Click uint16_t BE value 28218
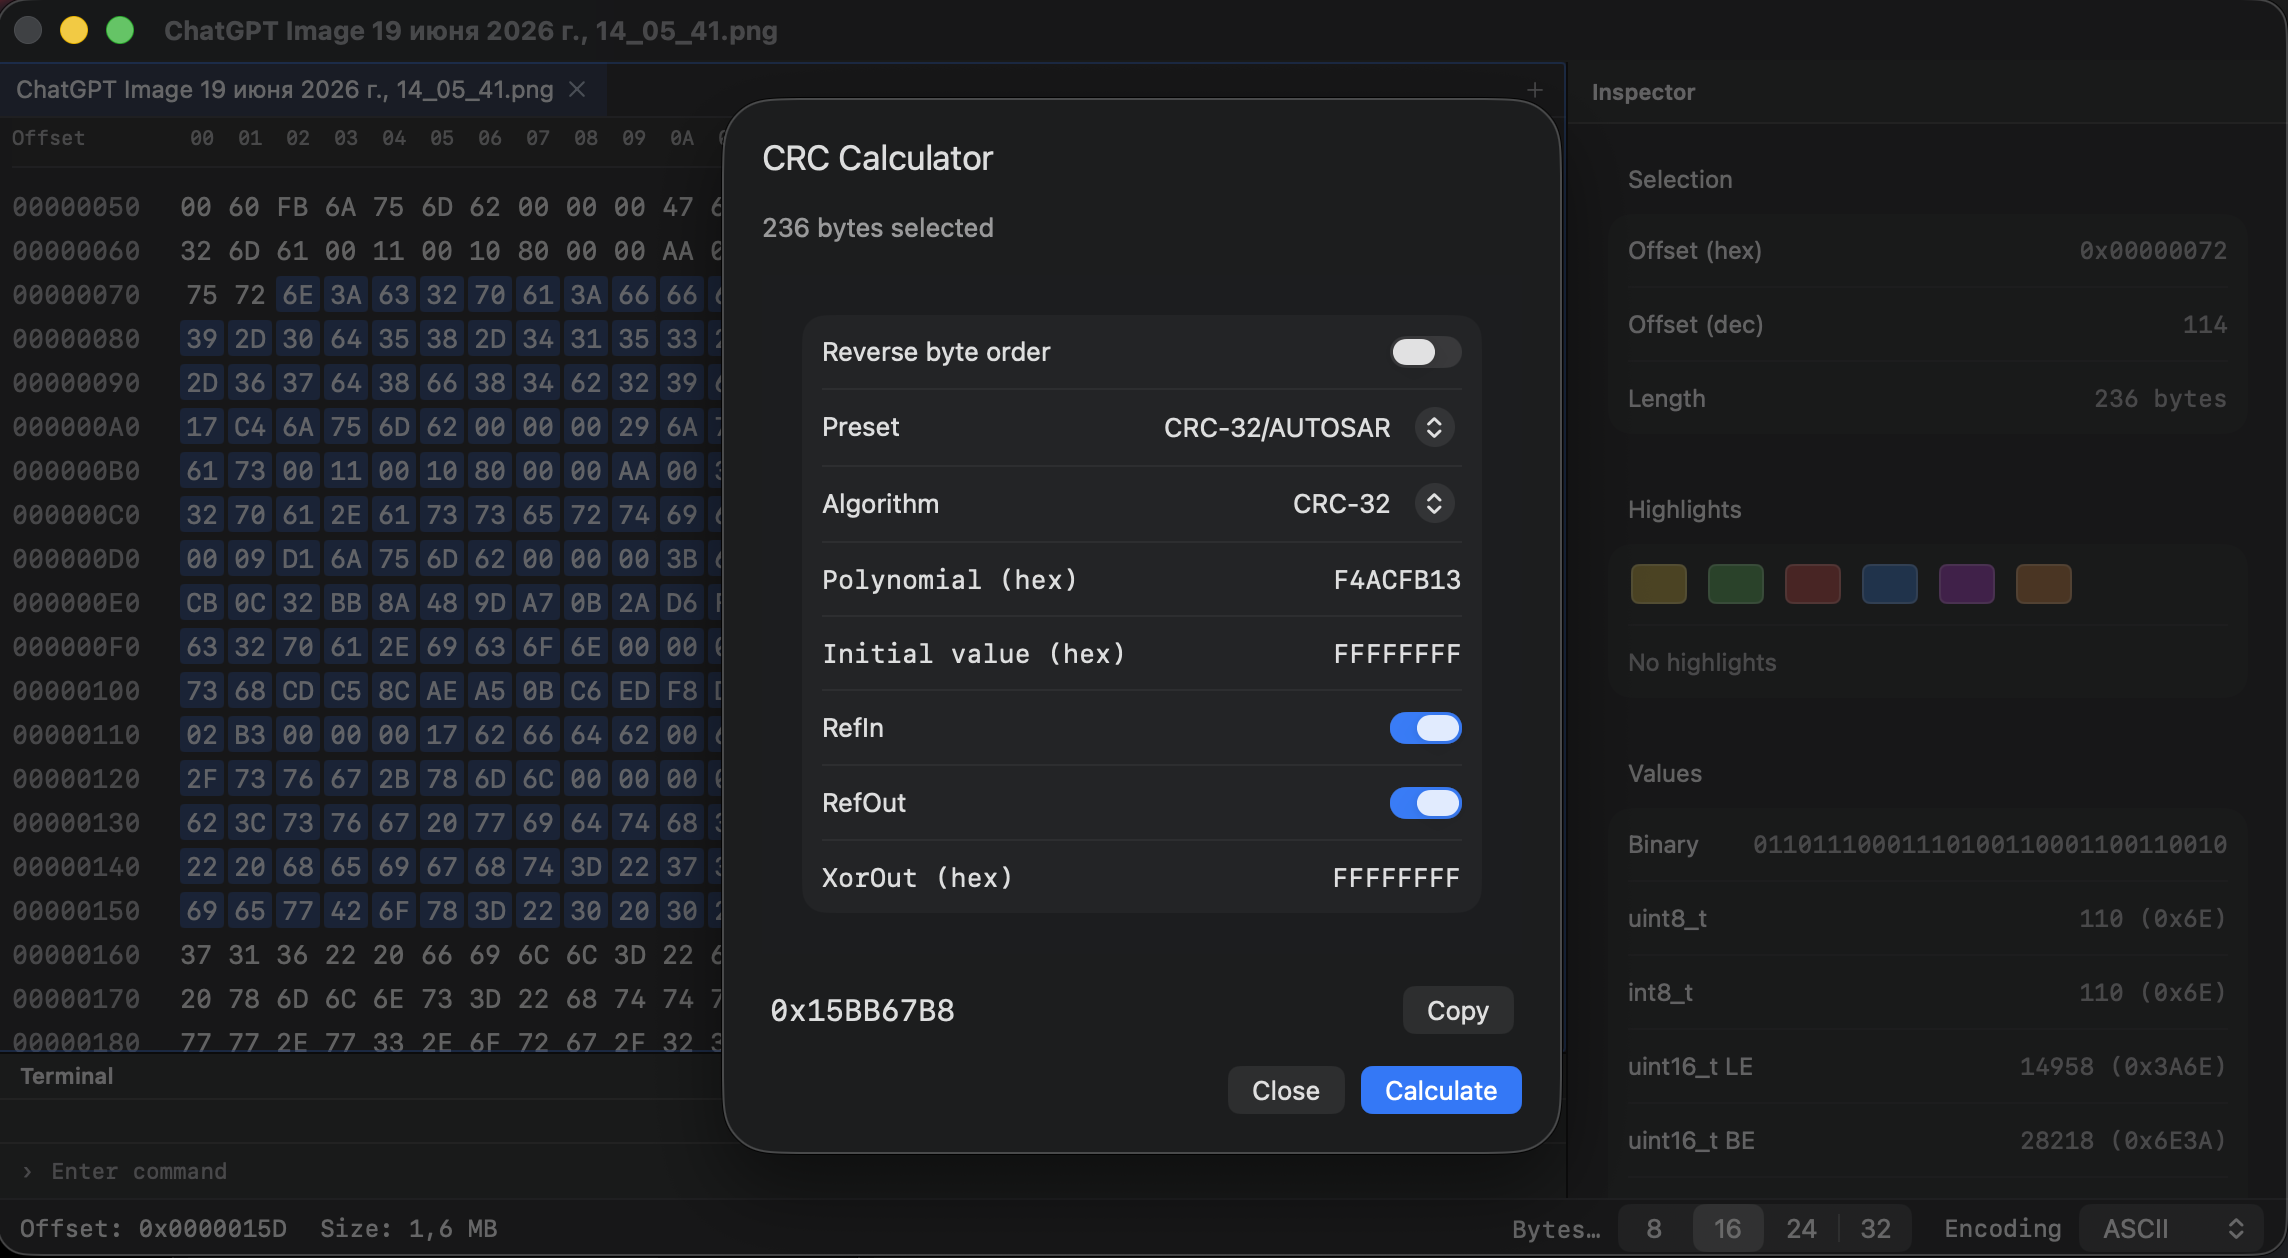 2123,1141
